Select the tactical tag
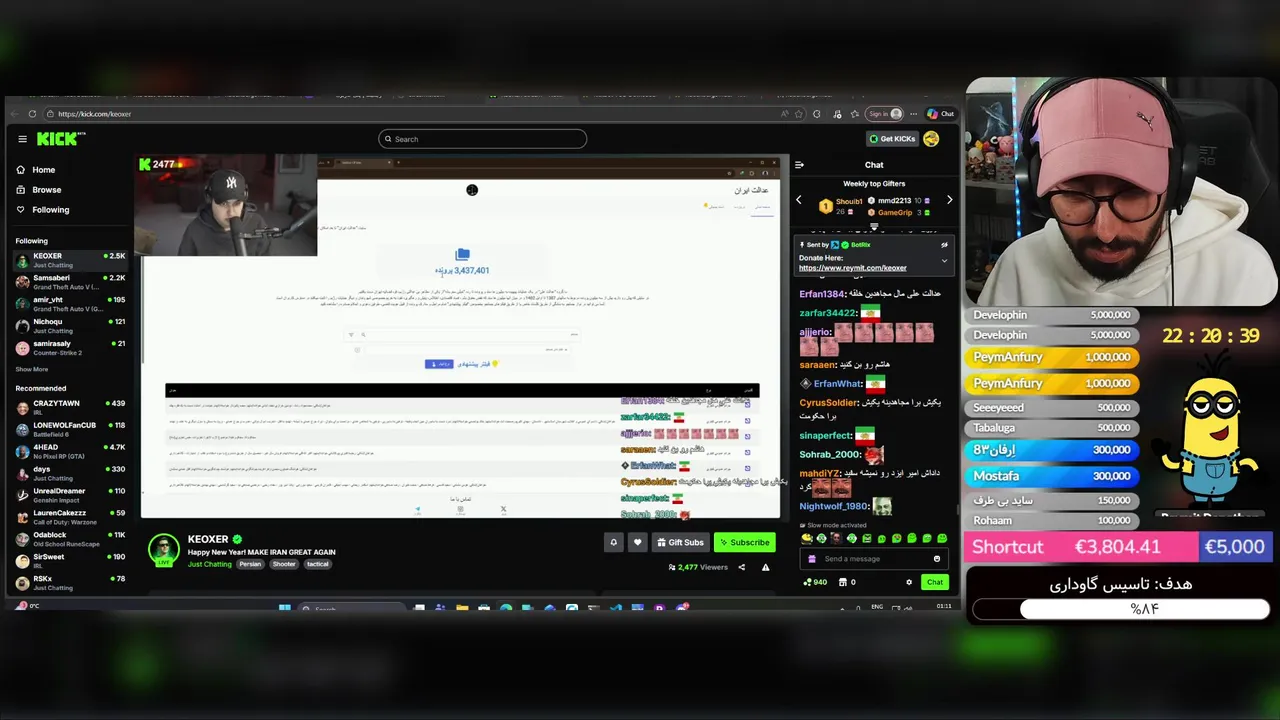The width and height of the screenshot is (1280, 720). pyautogui.click(x=317, y=564)
